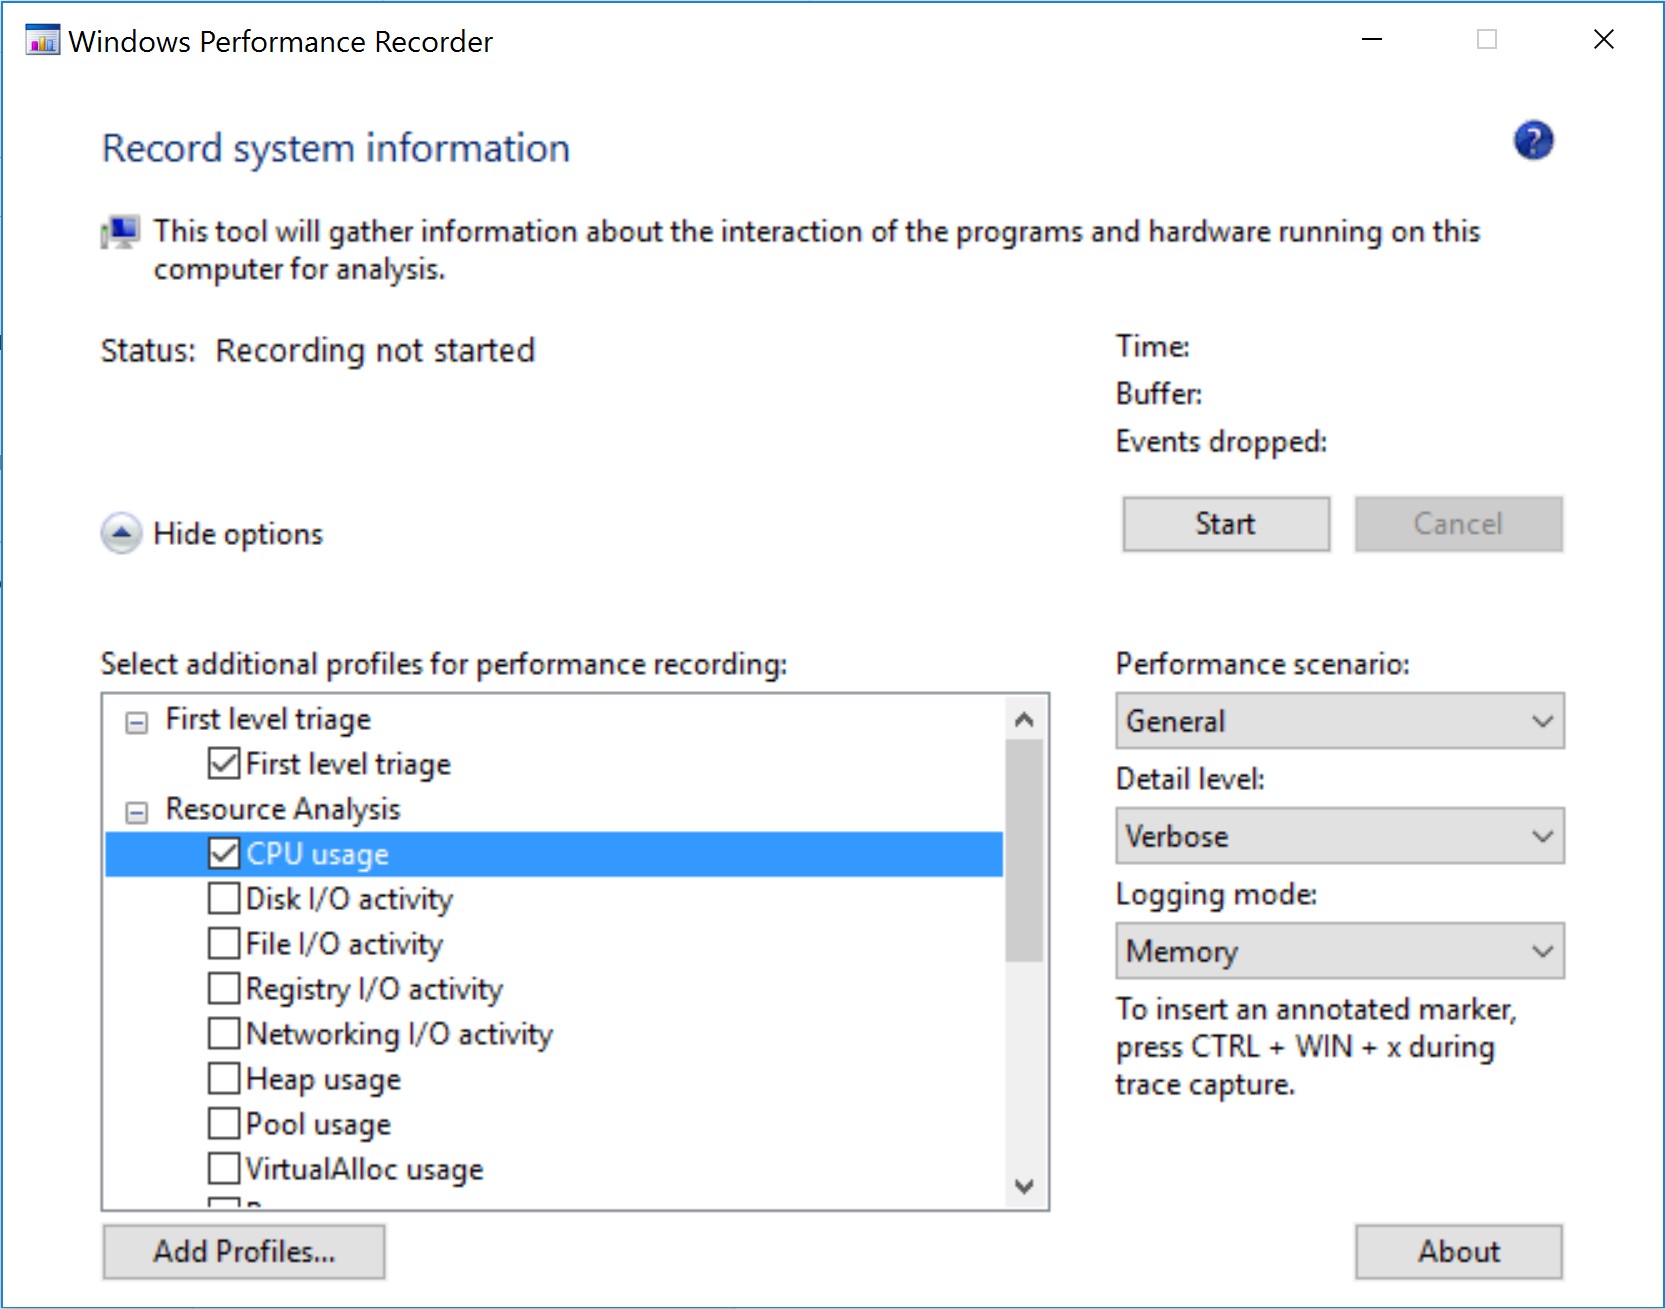Close the Windows Performance Recorder window
The height and width of the screenshot is (1309, 1665).
[x=1604, y=40]
